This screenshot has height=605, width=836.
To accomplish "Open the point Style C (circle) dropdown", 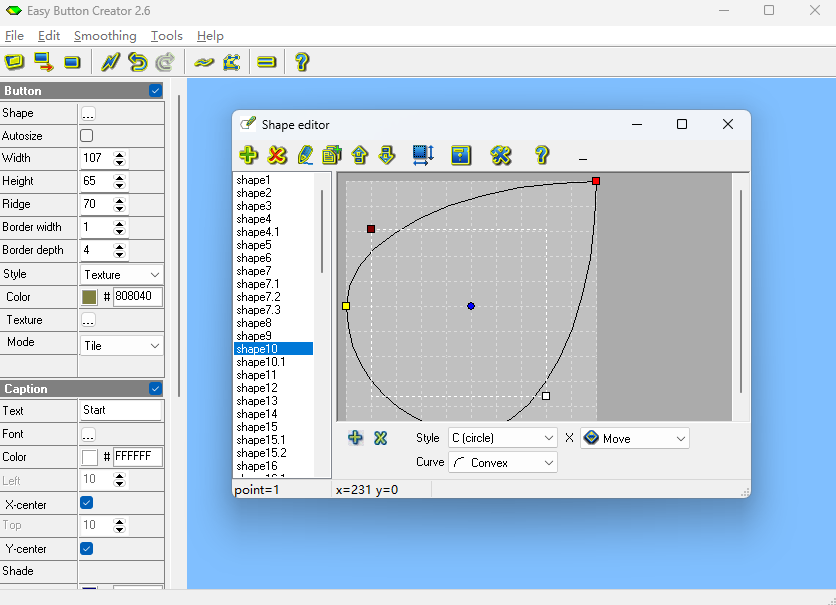I will [x=502, y=438].
